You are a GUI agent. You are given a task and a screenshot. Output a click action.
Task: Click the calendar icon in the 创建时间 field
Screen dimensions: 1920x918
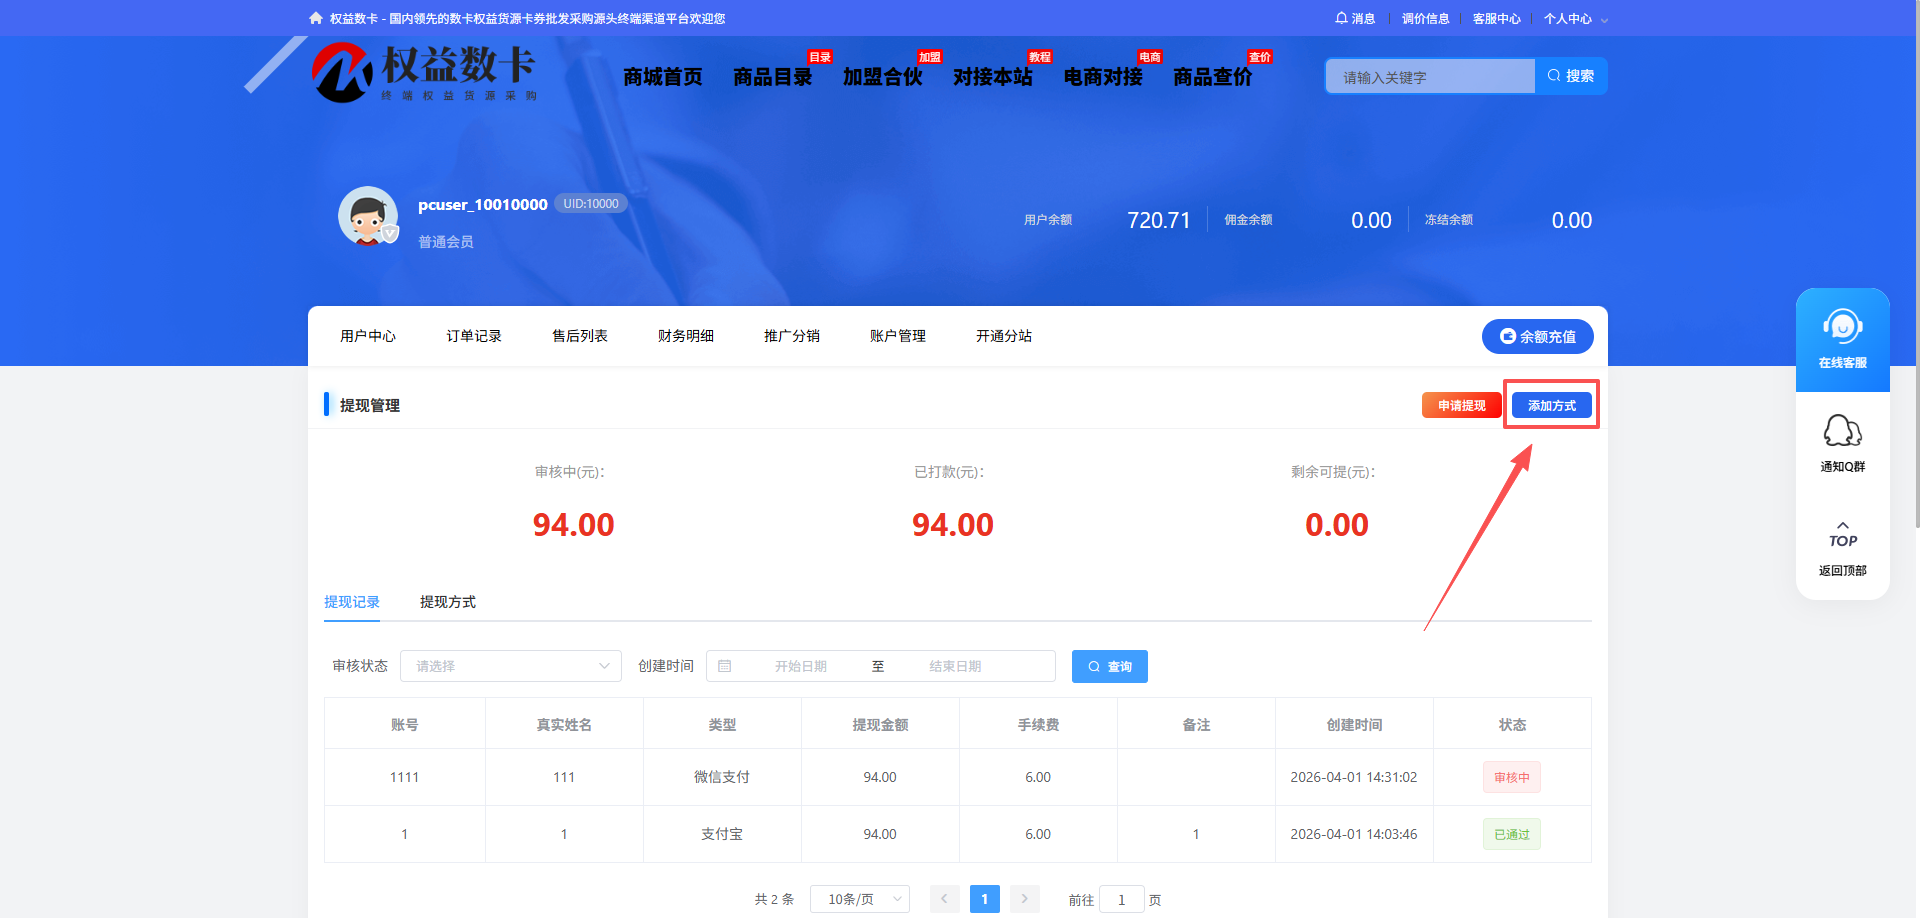pos(726,665)
